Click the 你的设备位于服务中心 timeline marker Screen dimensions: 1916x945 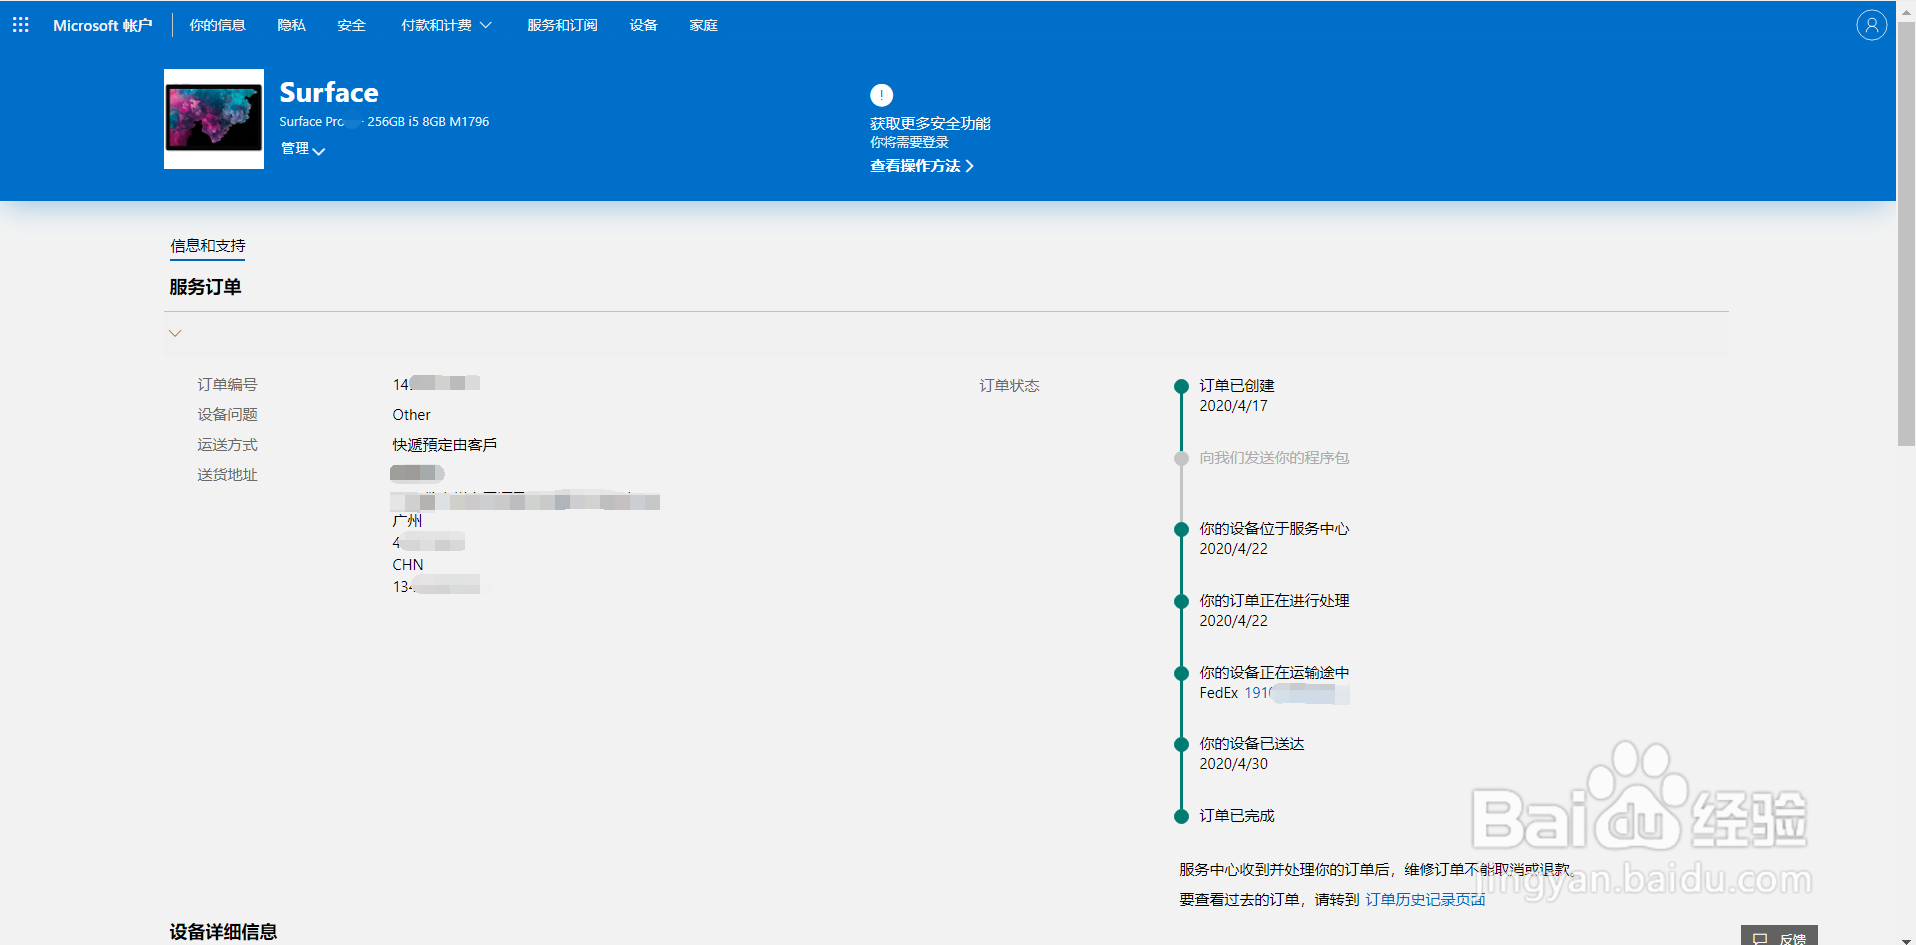pos(1181,529)
